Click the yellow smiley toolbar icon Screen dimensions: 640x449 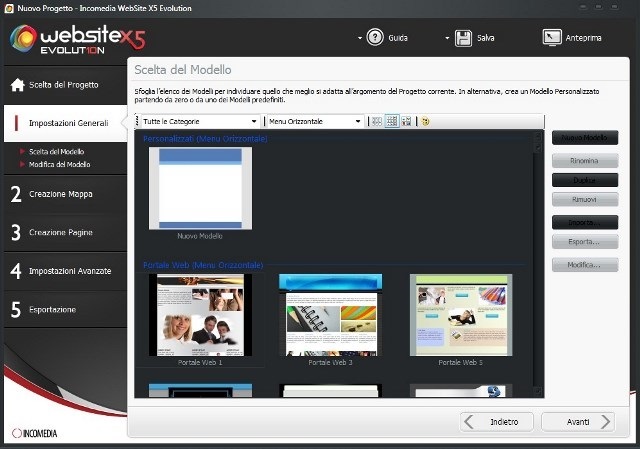coord(425,121)
